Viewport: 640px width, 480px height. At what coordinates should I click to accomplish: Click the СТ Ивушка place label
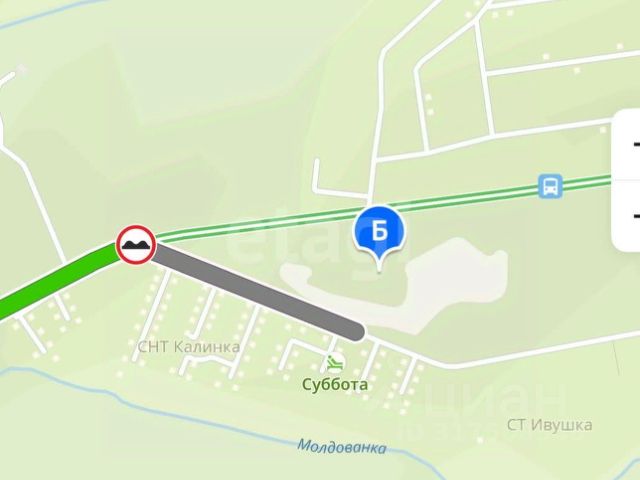point(549,425)
